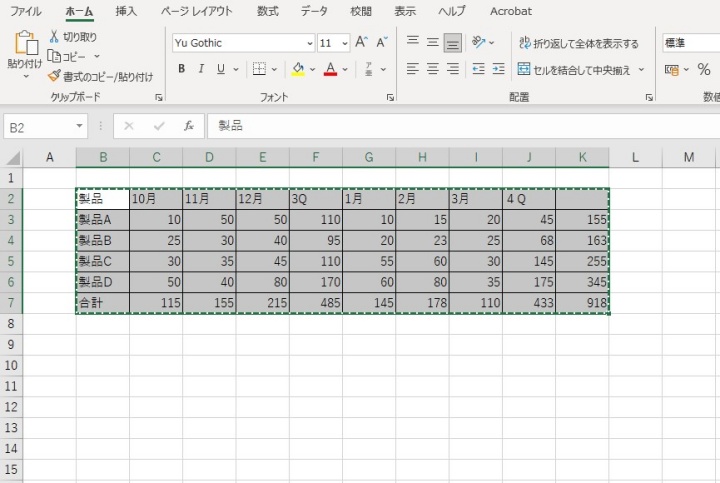This screenshot has width=720, height=483.
Task: Select column L header
Action: tap(636, 157)
